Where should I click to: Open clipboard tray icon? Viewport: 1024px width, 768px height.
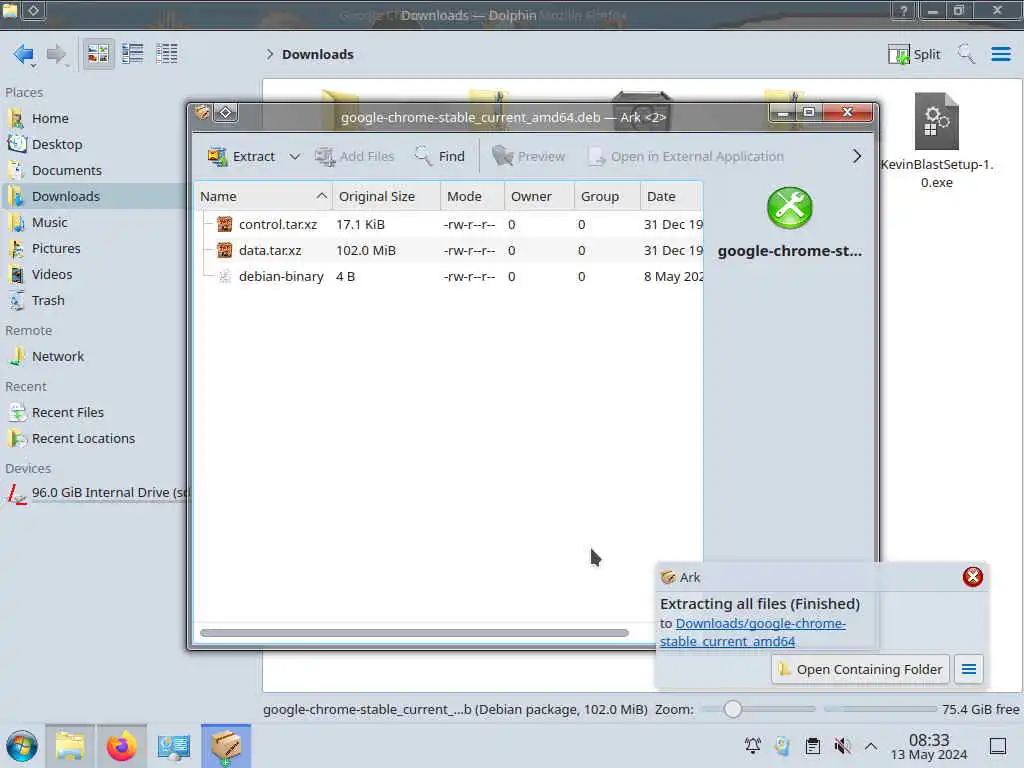point(812,746)
